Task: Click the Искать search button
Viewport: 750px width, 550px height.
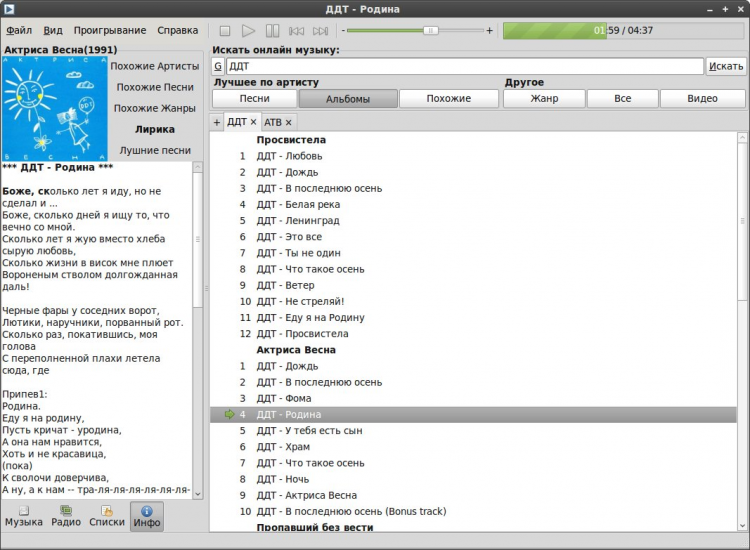Action: click(726, 66)
